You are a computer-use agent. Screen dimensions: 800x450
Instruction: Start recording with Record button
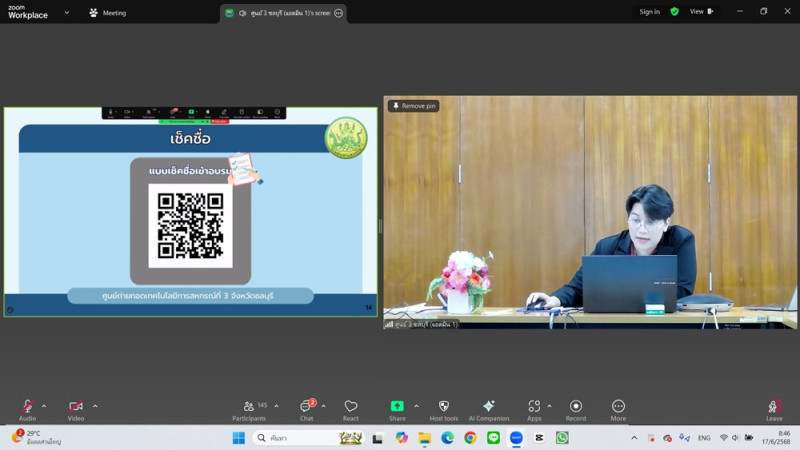(x=576, y=410)
